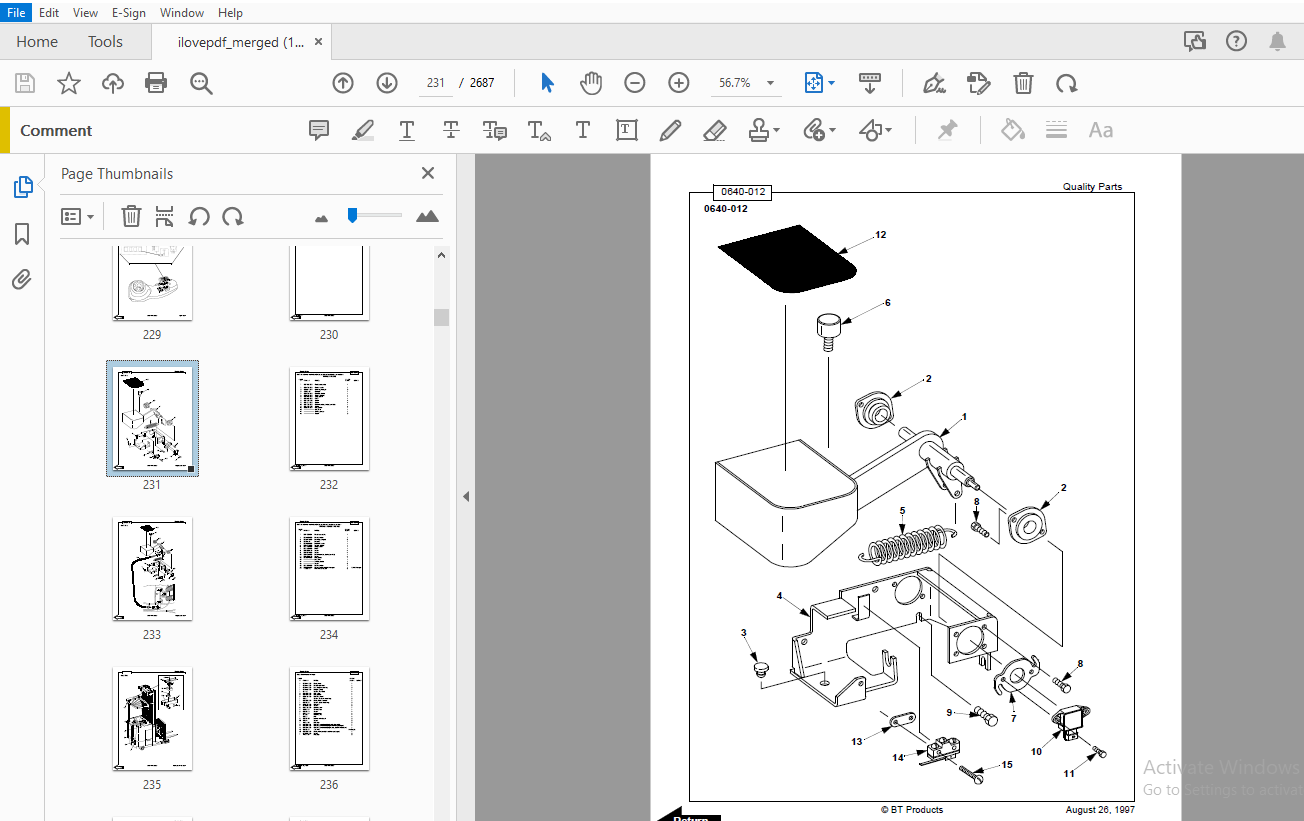Image resolution: width=1304 pixels, height=821 pixels.
Task: Select page 233 thumbnail
Action: click(x=152, y=569)
